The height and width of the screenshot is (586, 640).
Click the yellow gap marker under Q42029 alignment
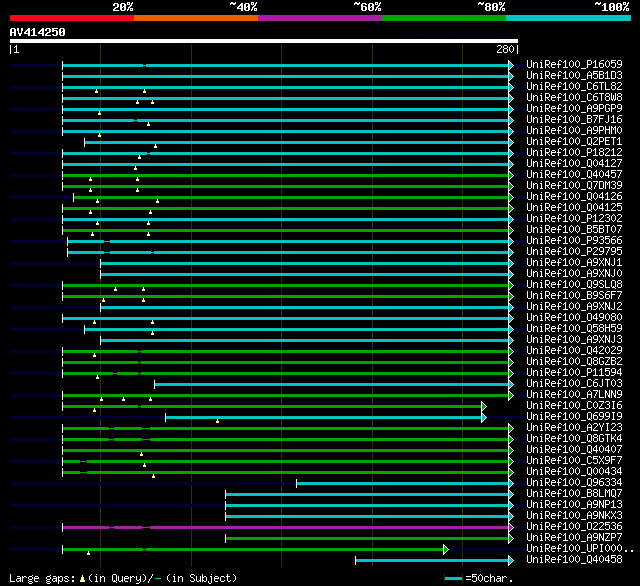coord(95,355)
